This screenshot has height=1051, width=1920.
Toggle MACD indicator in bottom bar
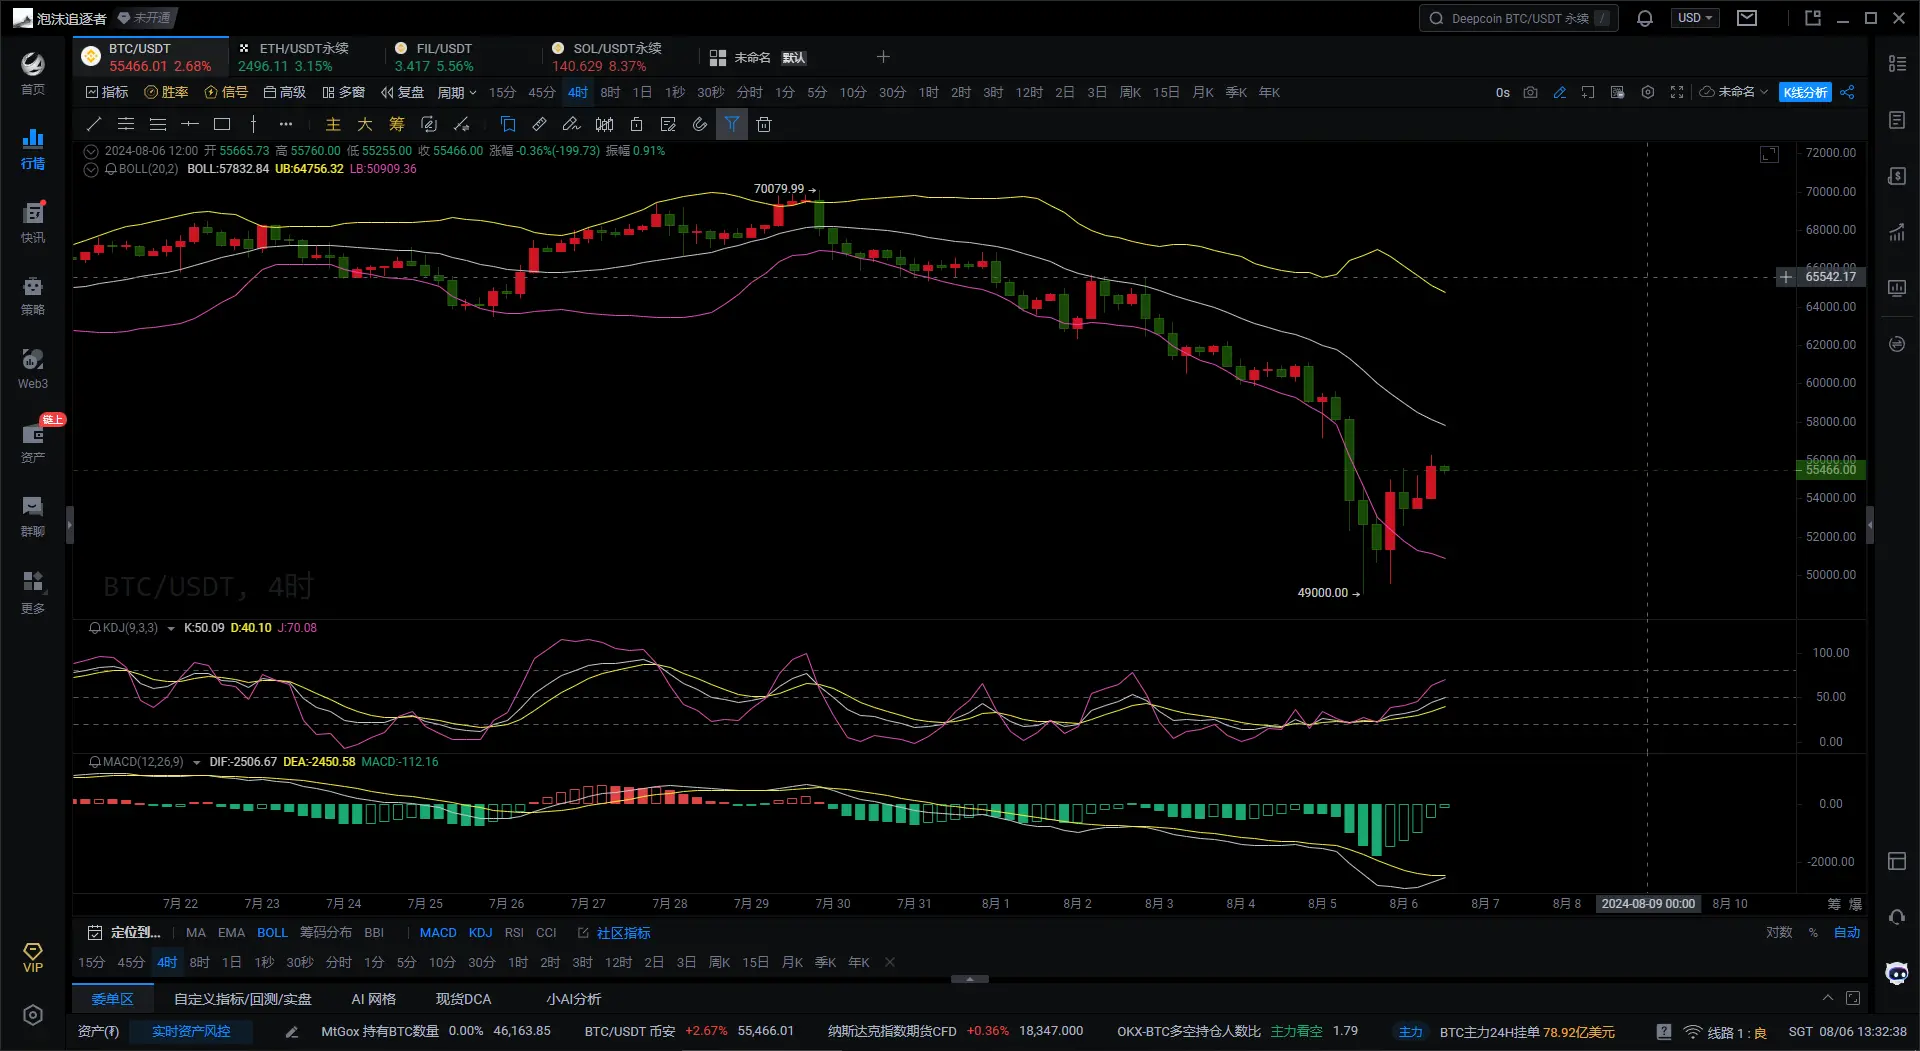tap(438, 932)
